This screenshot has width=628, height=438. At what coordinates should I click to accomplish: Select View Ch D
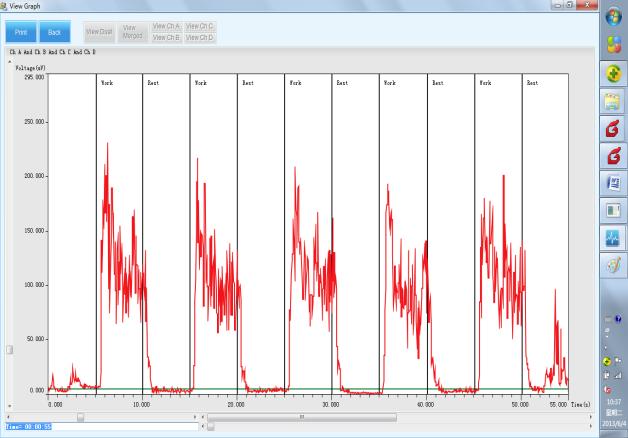199,38
